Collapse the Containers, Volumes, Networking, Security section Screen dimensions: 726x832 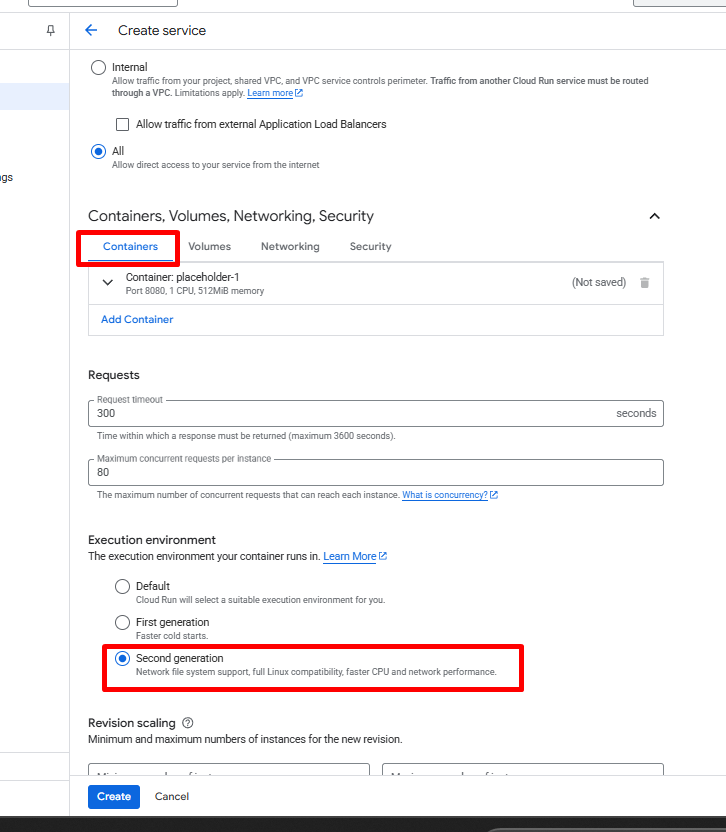pos(654,216)
